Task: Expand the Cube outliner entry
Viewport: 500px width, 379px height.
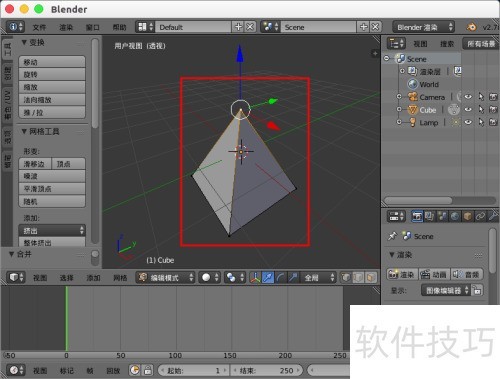Action: point(399,109)
